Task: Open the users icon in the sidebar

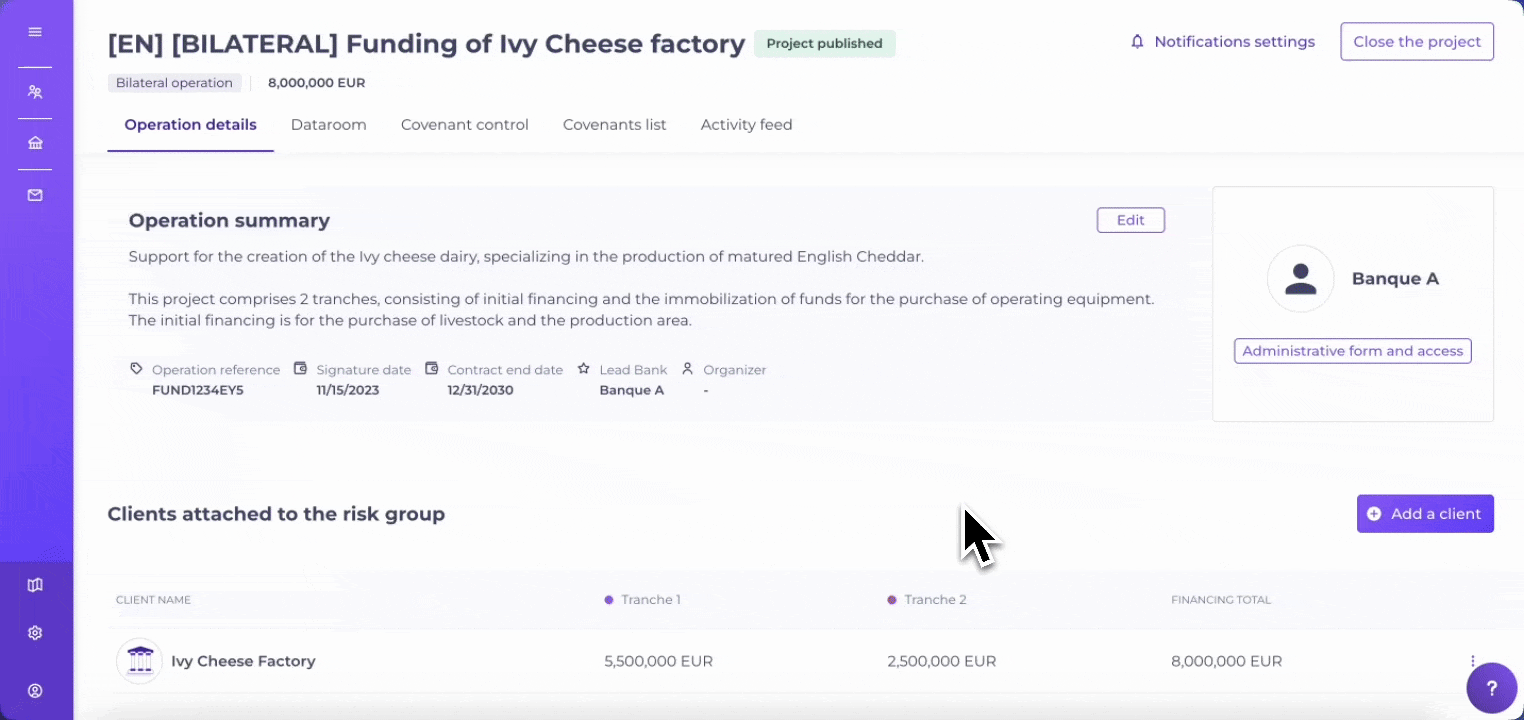Action: [35, 92]
